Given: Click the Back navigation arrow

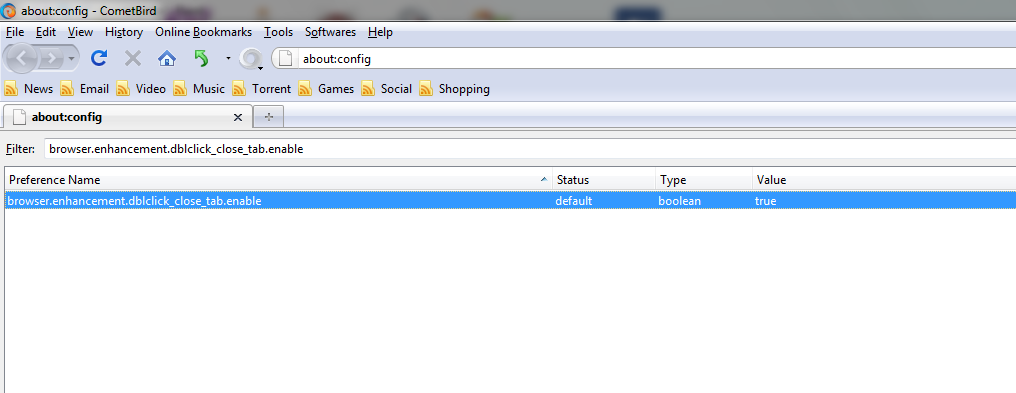Looking at the screenshot, I should (21, 59).
